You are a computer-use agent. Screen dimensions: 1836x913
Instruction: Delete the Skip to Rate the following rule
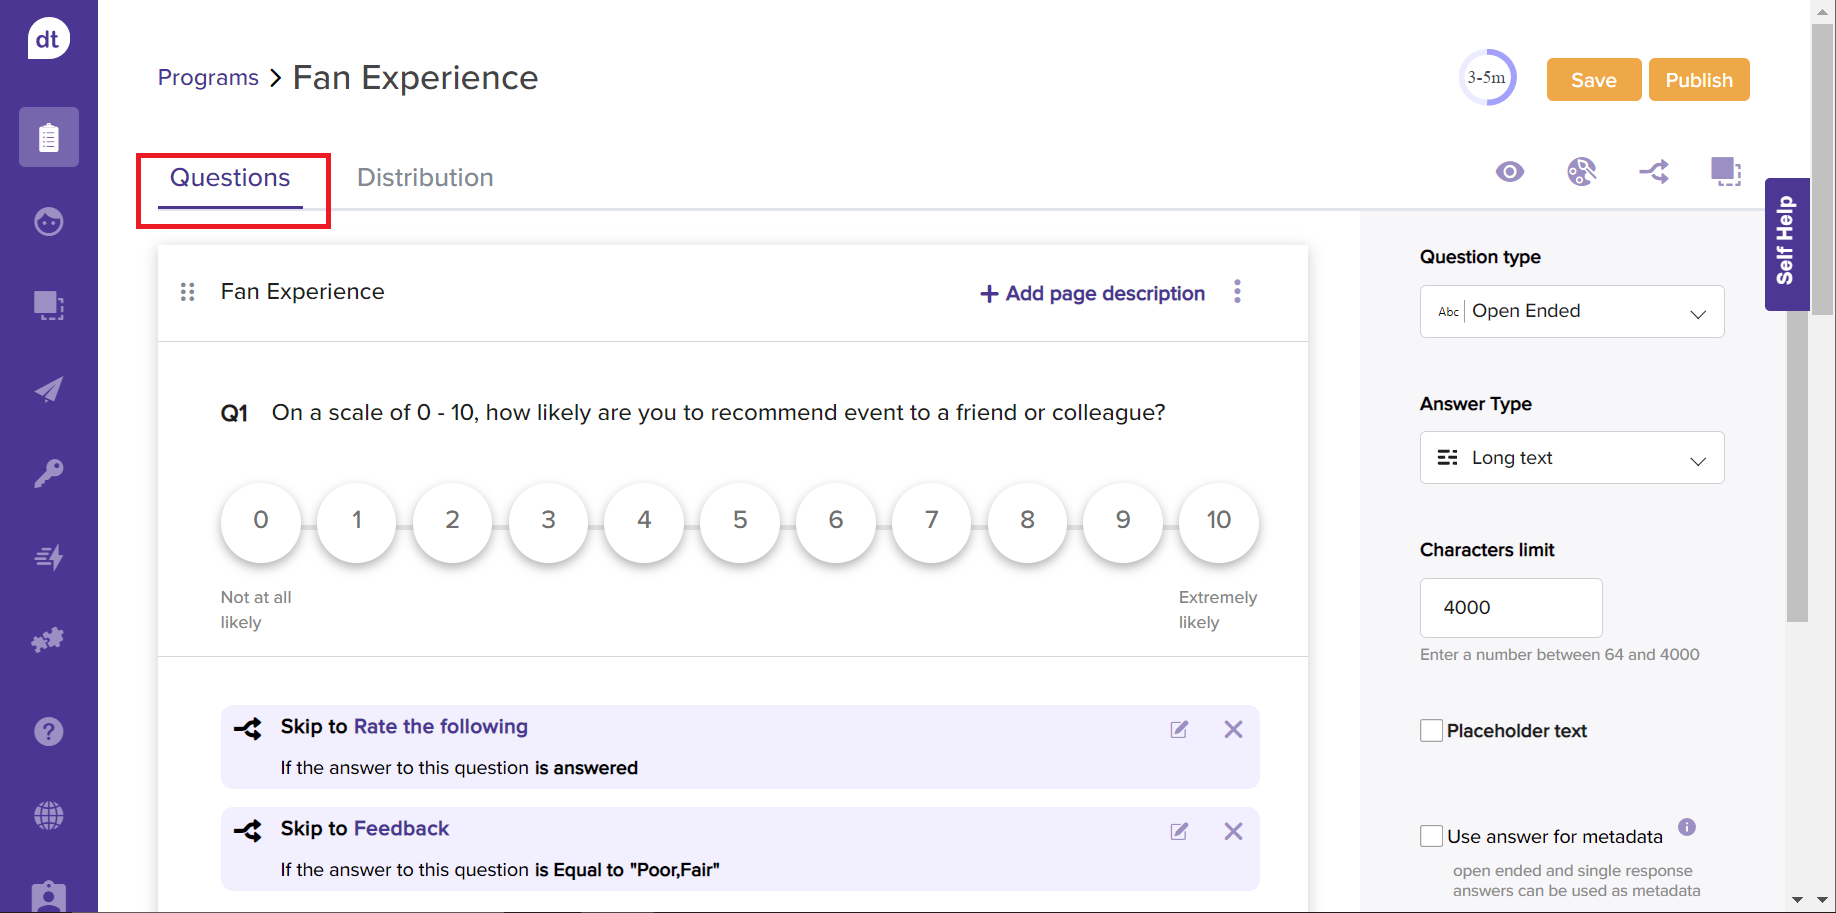(x=1233, y=729)
